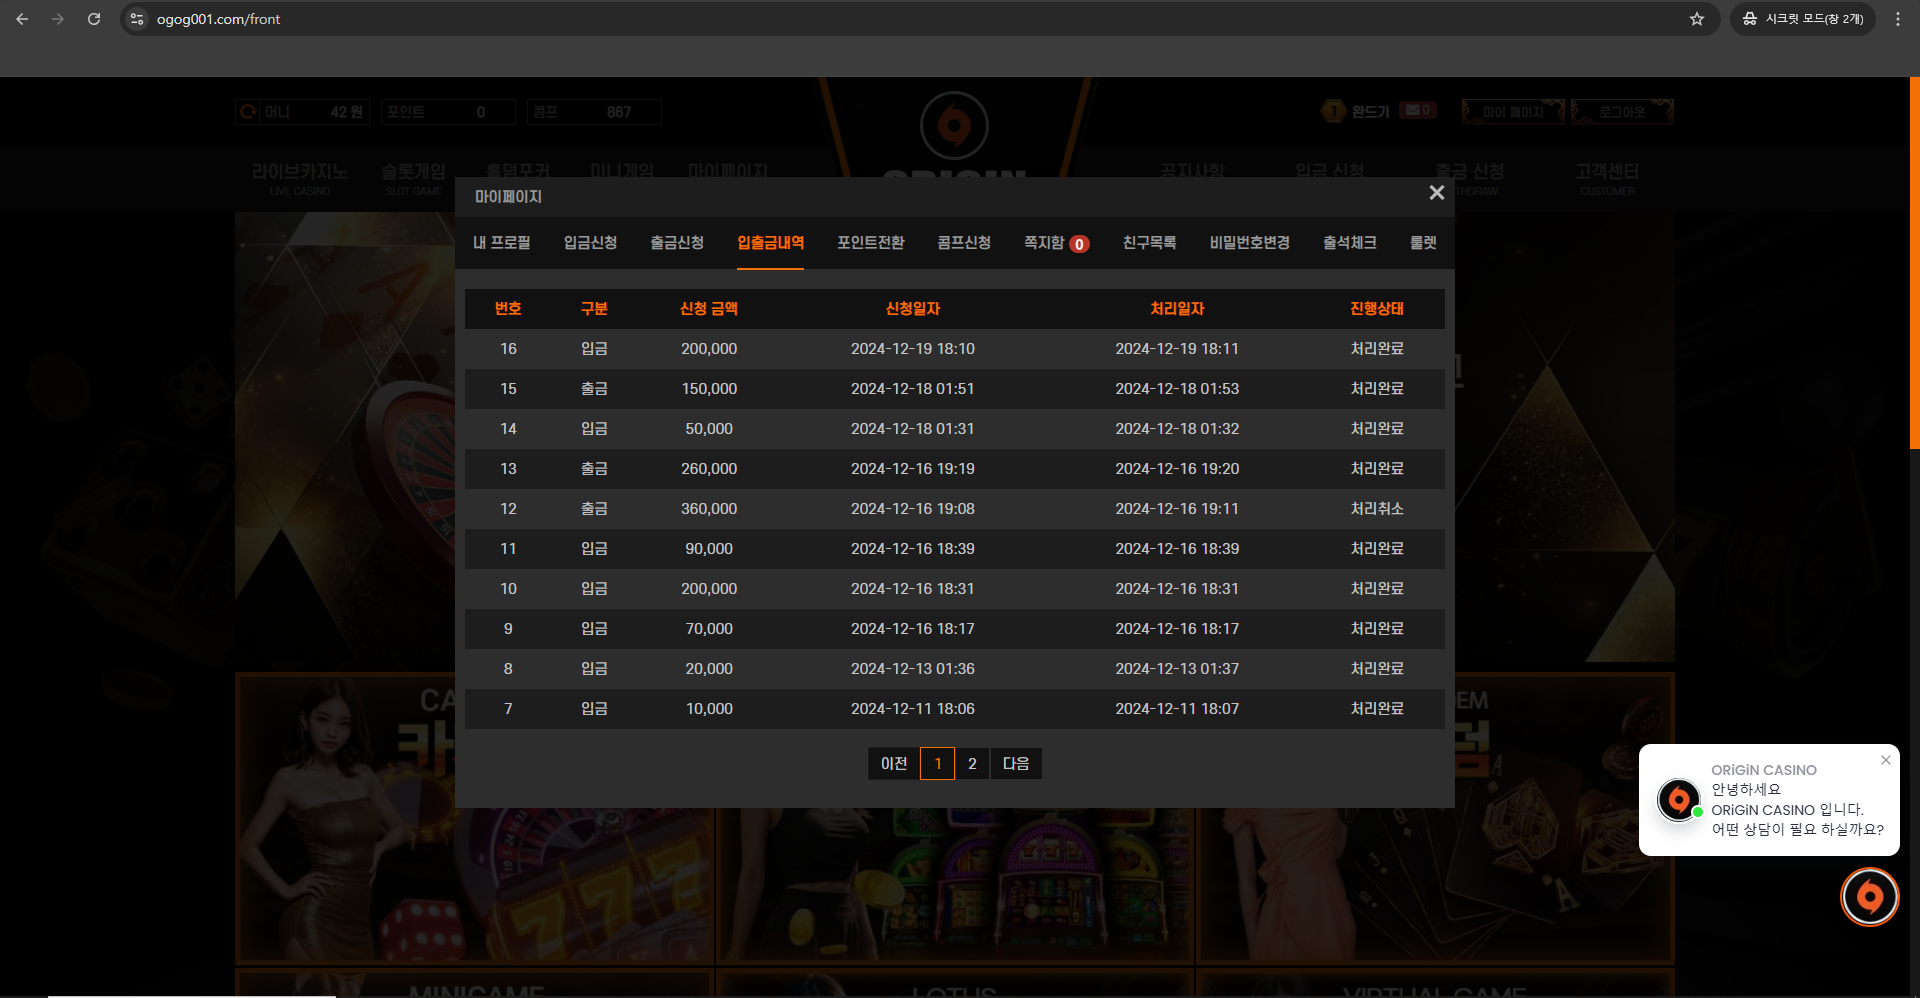
Task: Open the 슬롯게임 navigation item
Action: (x=413, y=178)
